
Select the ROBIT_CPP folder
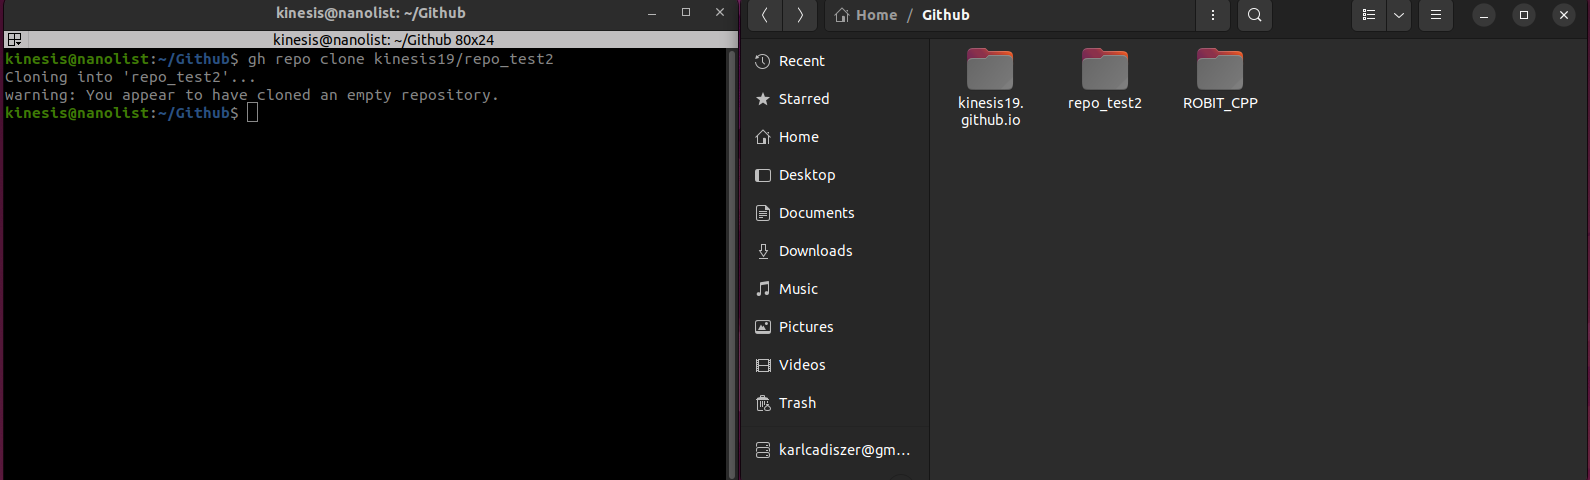click(1220, 80)
